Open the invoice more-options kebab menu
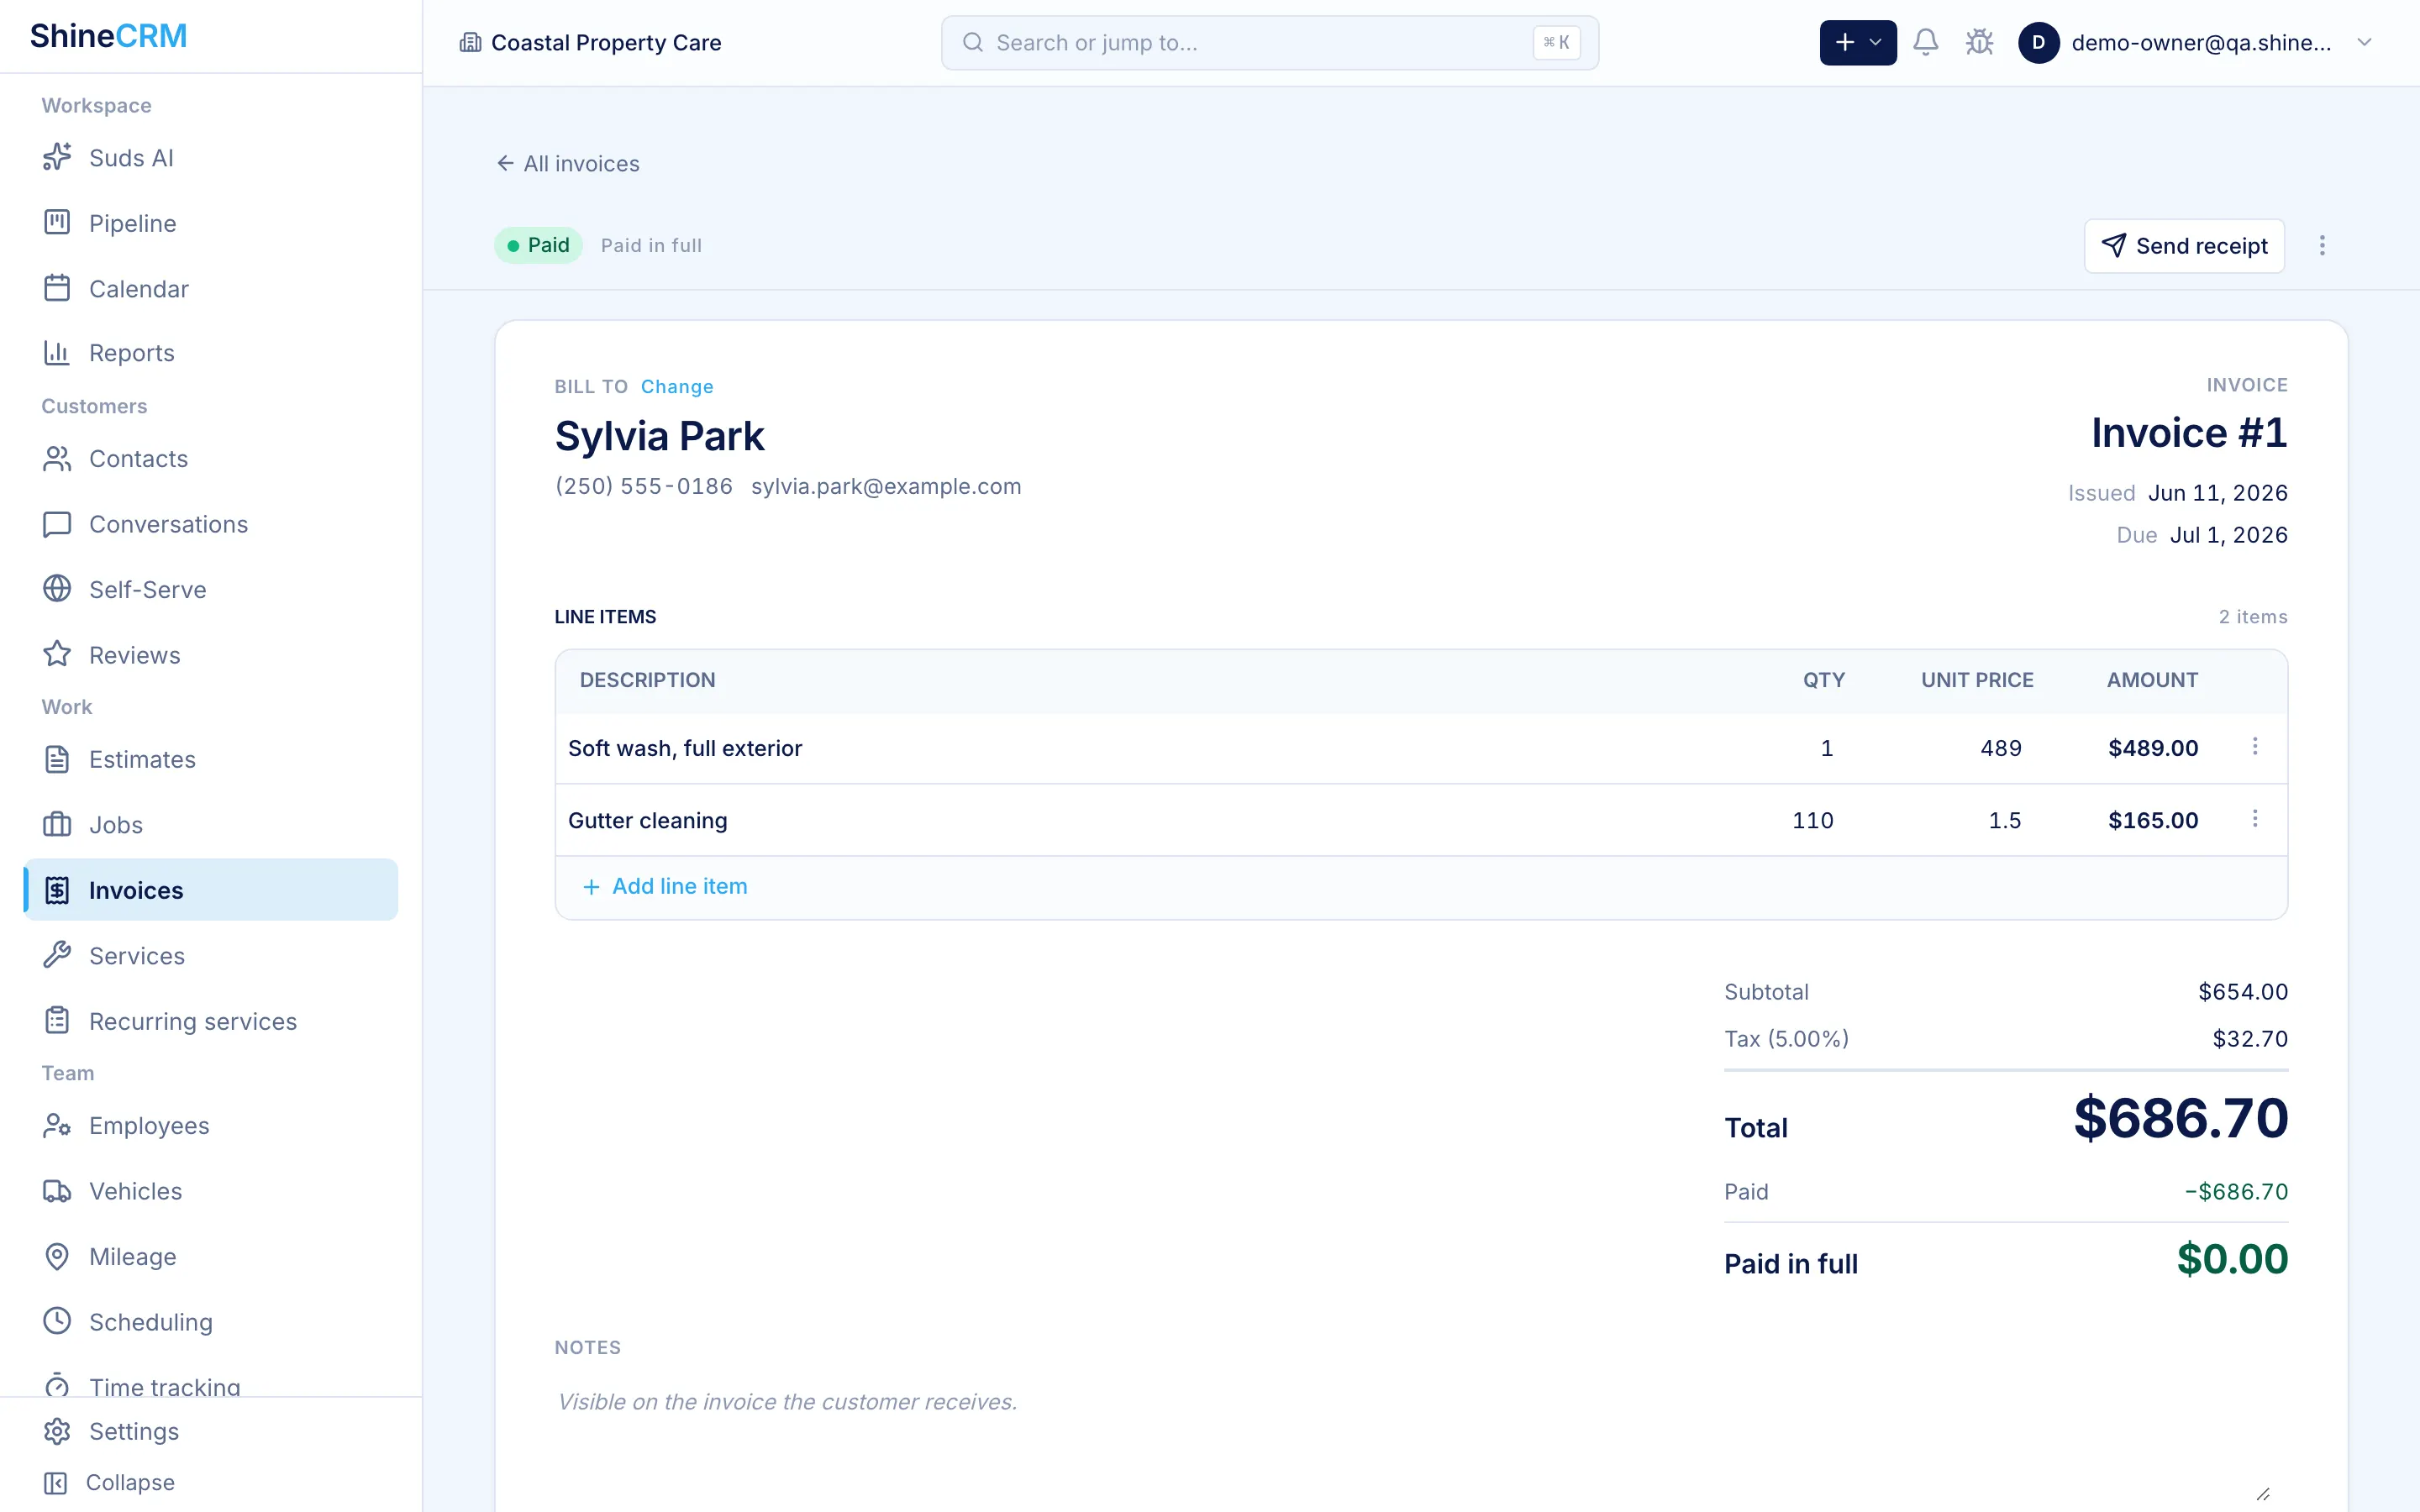 [x=2322, y=245]
